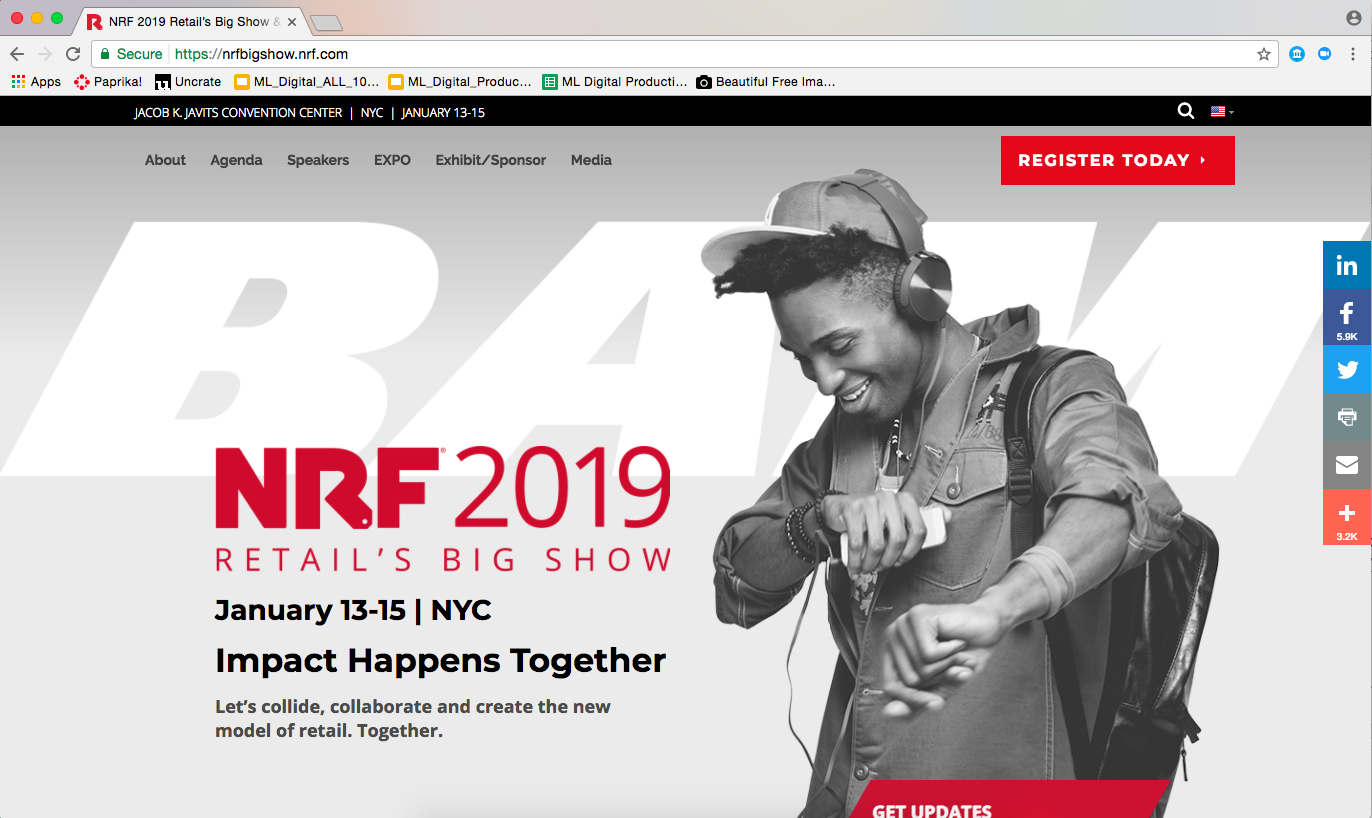Click the "JANUARY 13-15" text in the top bar
The image size is (1372, 818).
tap(443, 113)
